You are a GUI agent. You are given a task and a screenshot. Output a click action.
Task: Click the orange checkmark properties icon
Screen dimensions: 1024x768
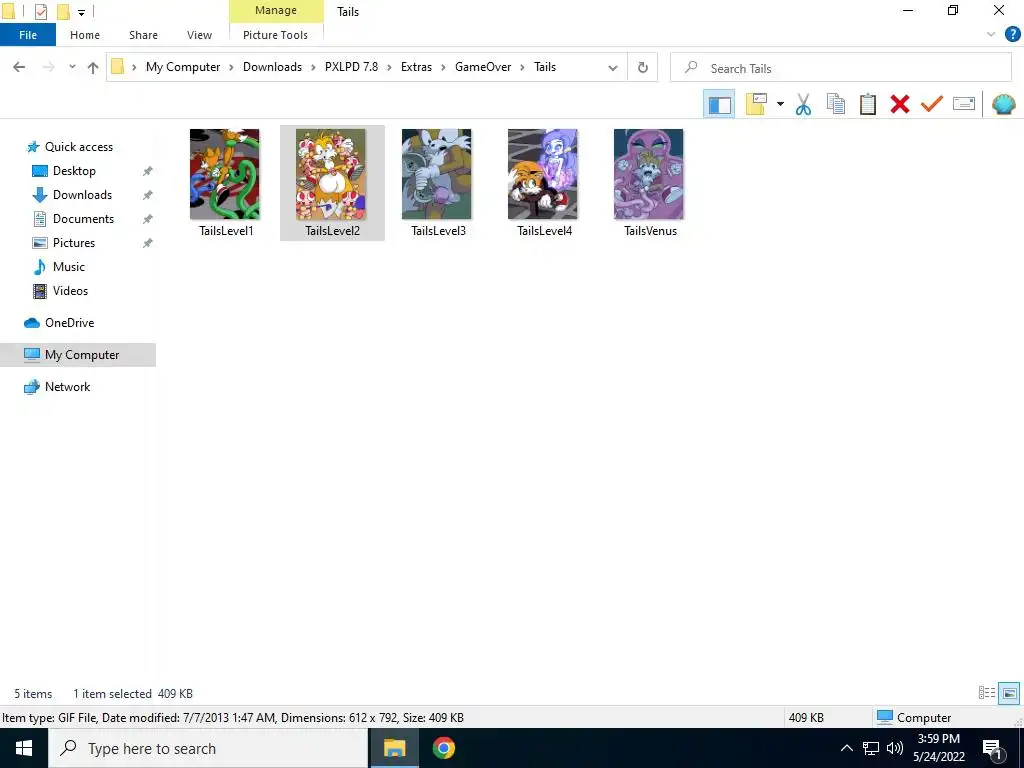coord(932,104)
